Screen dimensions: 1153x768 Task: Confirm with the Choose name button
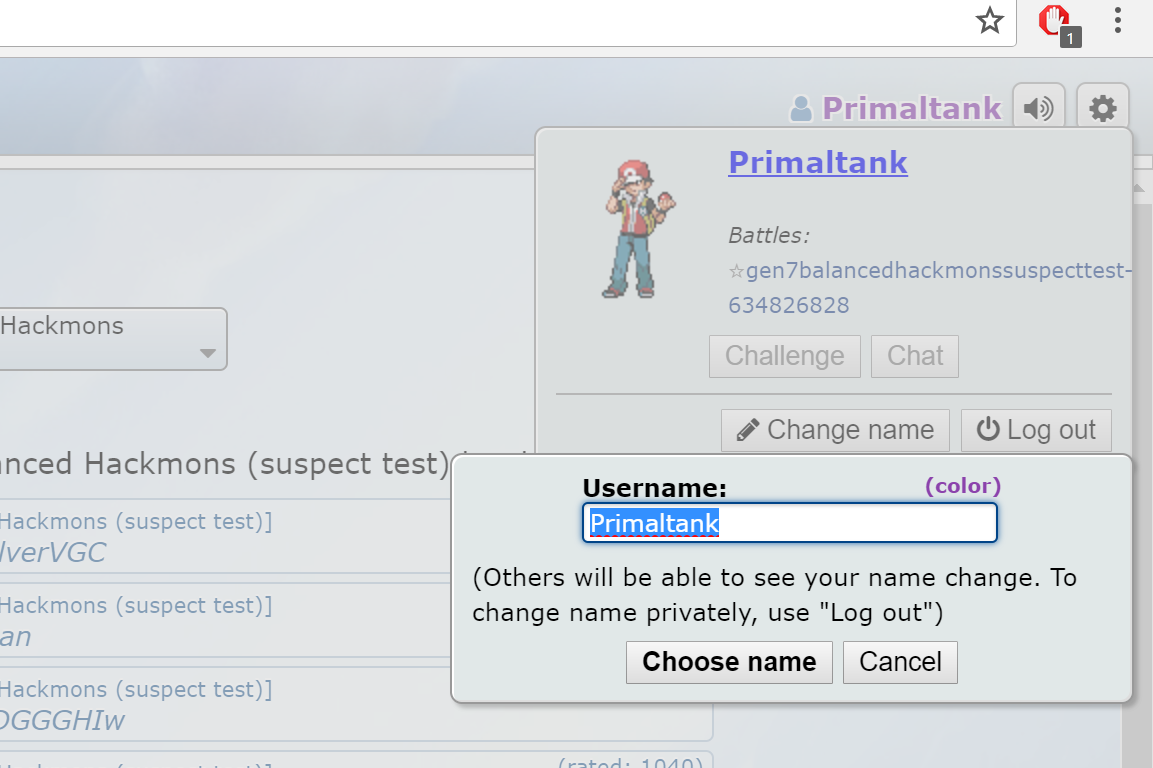[729, 662]
